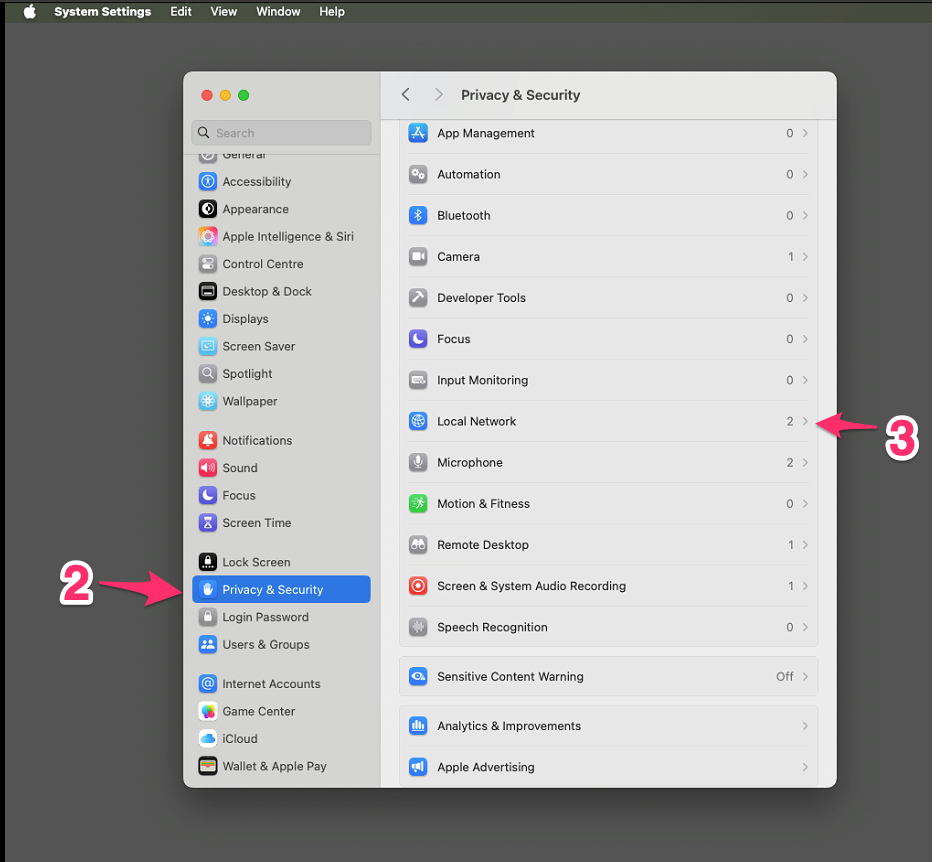This screenshot has width=937, height=862.
Task: Open the Remote Desktop row label
Action: 483,545
